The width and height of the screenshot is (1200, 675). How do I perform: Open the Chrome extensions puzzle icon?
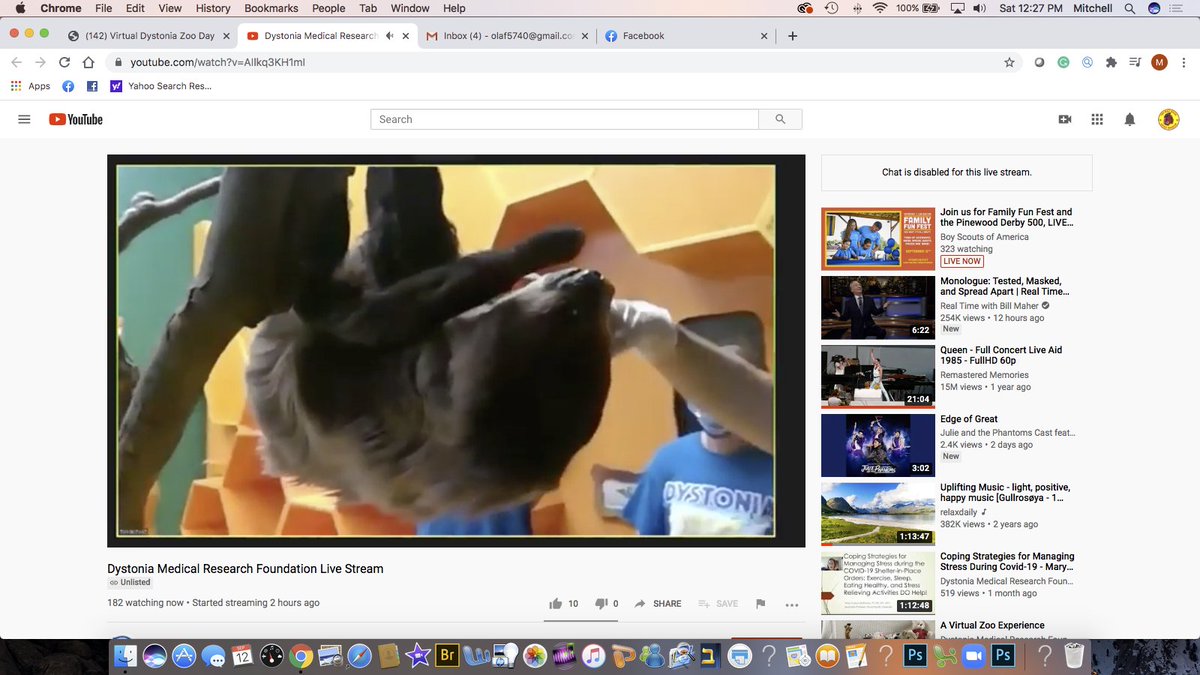[1111, 62]
